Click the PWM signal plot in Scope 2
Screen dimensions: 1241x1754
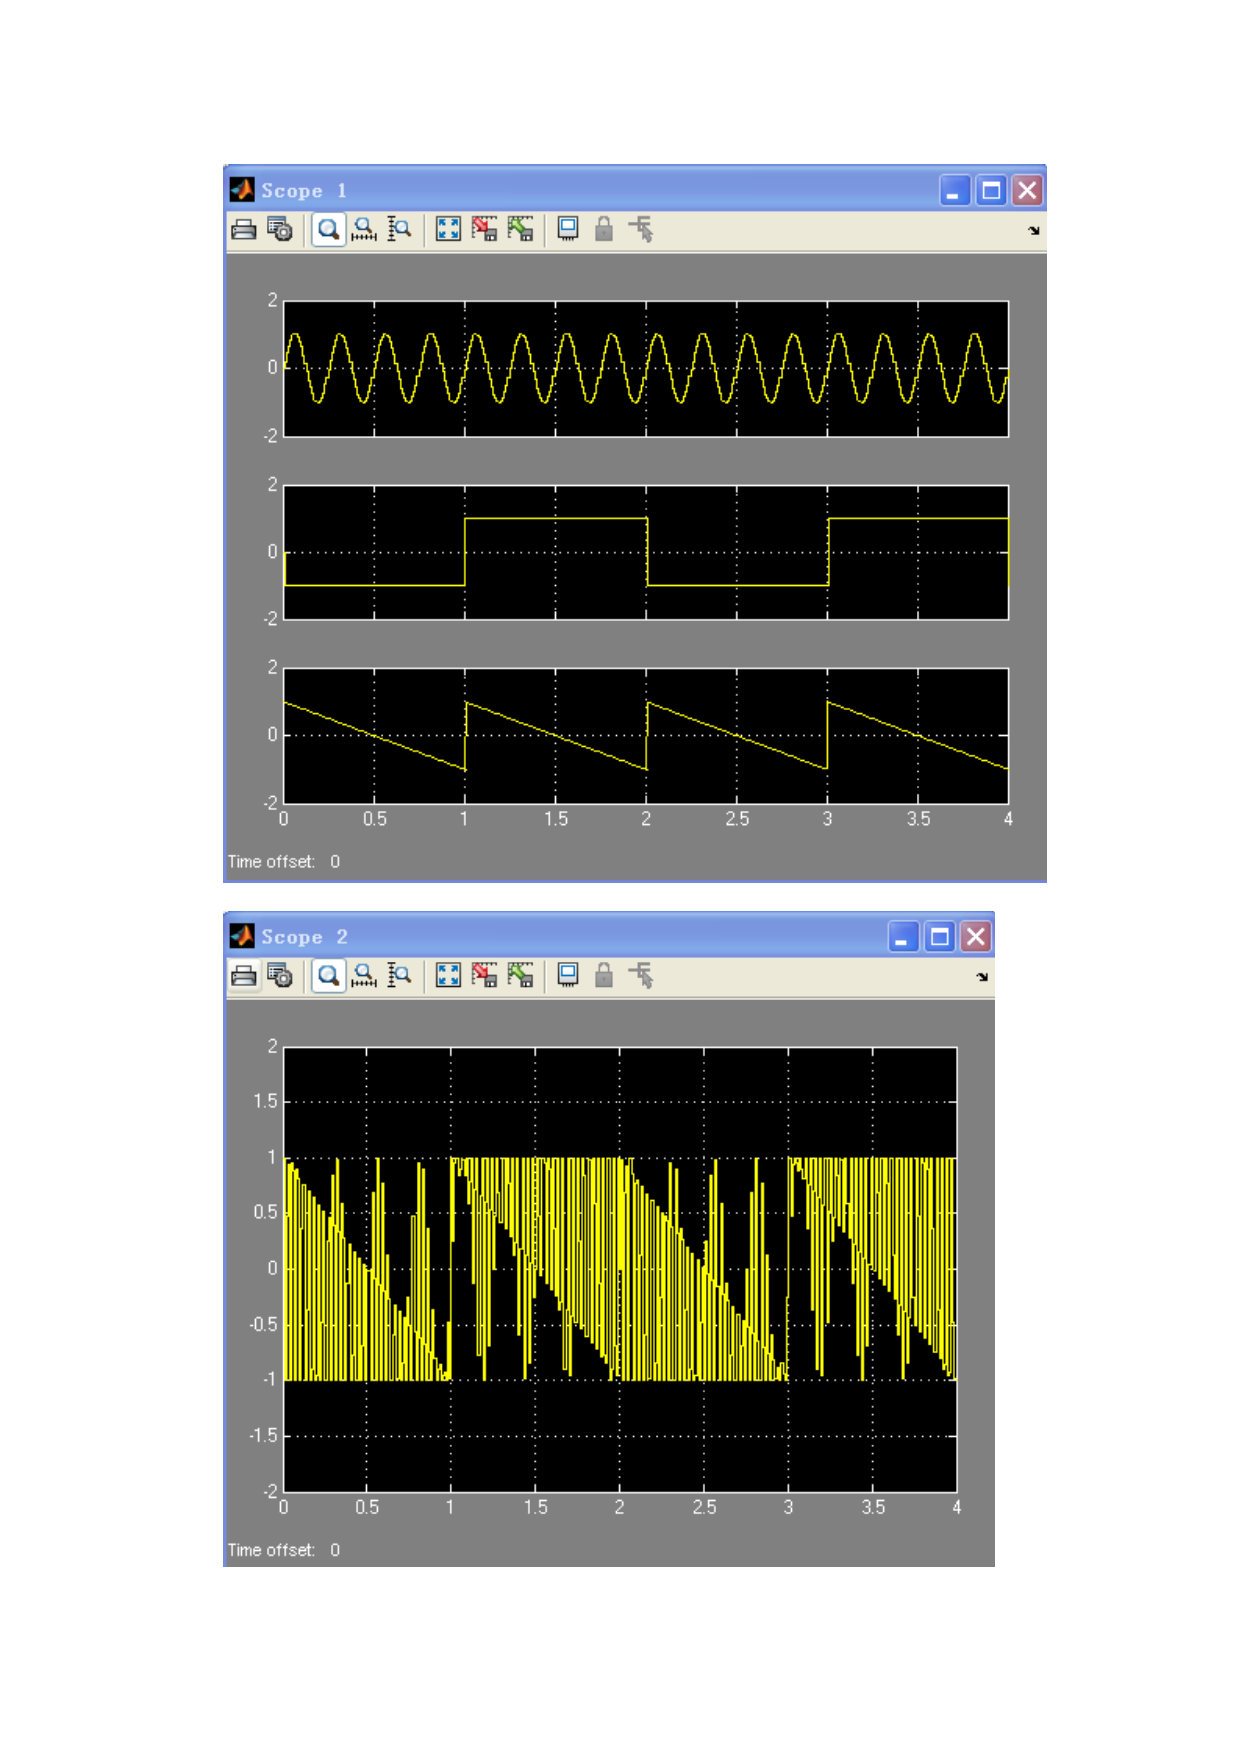[x=620, y=1270]
